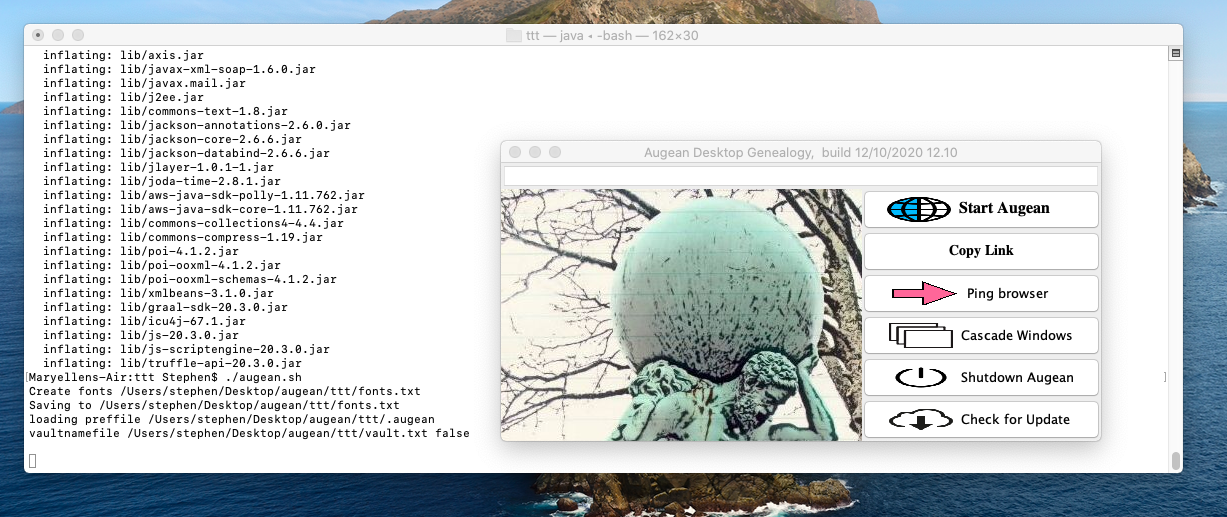Screen dimensions: 1227x517
Task: Click the line with jlayer-1.0.1-1.jar
Action: click(158, 168)
